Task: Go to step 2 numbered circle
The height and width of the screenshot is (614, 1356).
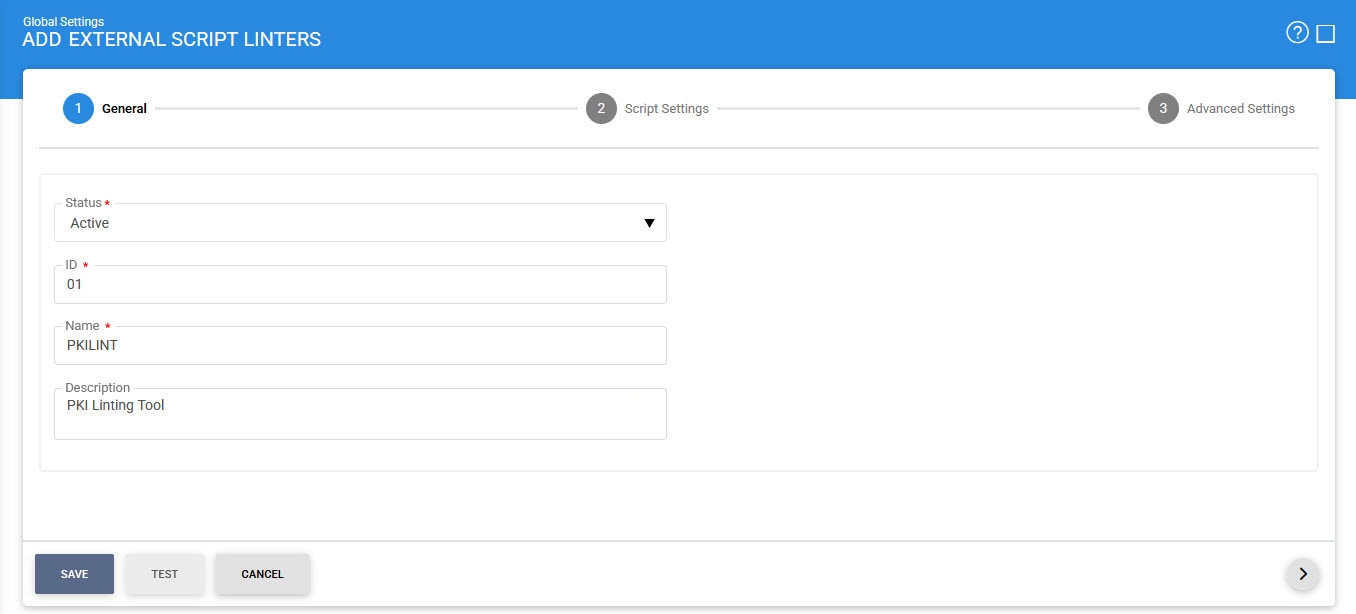Action: tap(601, 109)
